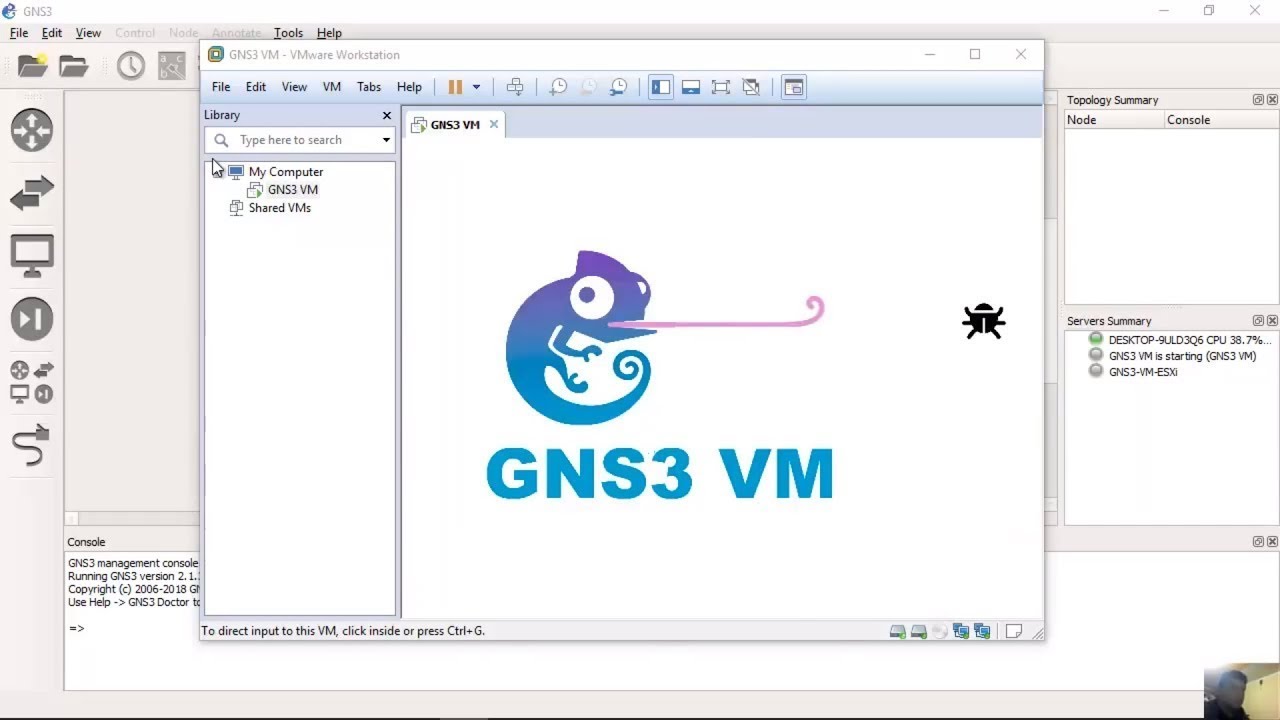Open the GNS3 Help menu
The image size is (1280, 720).
click(x=329, y=33)
